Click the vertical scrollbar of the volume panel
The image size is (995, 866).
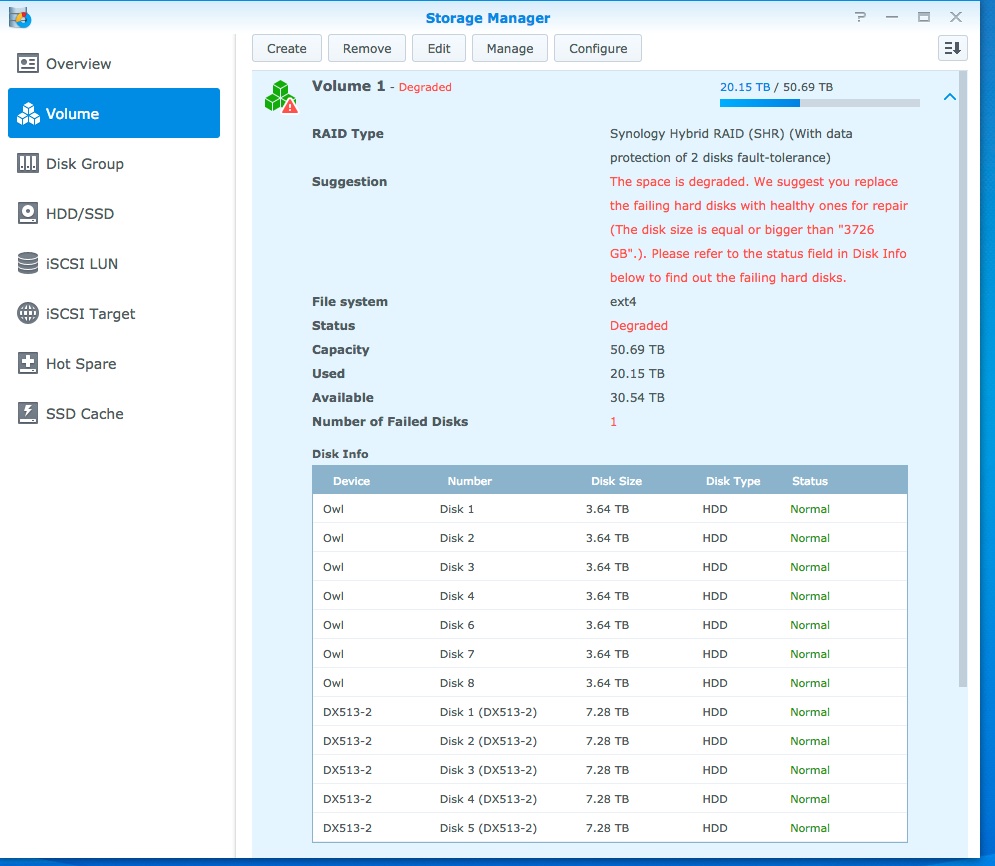[x=963, y=378]
